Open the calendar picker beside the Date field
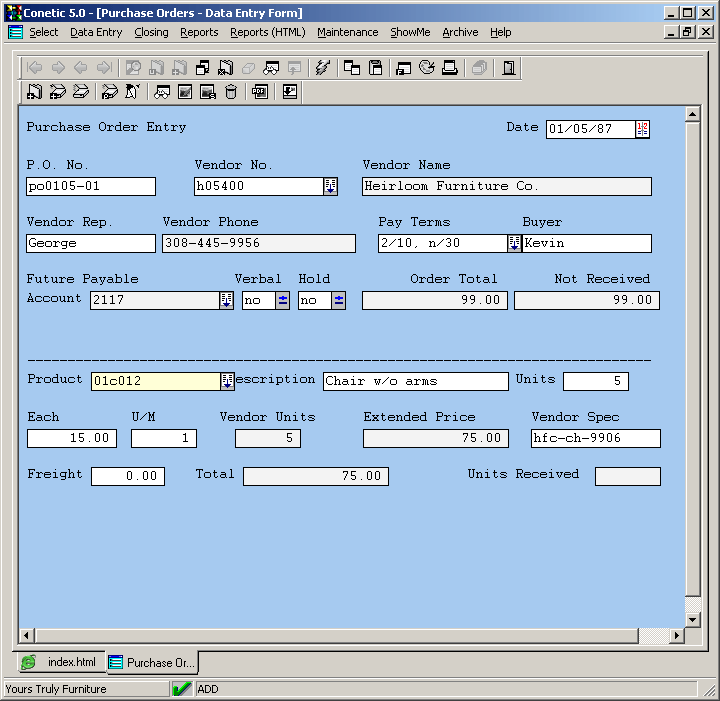720x701 pixels. (642, 129)
